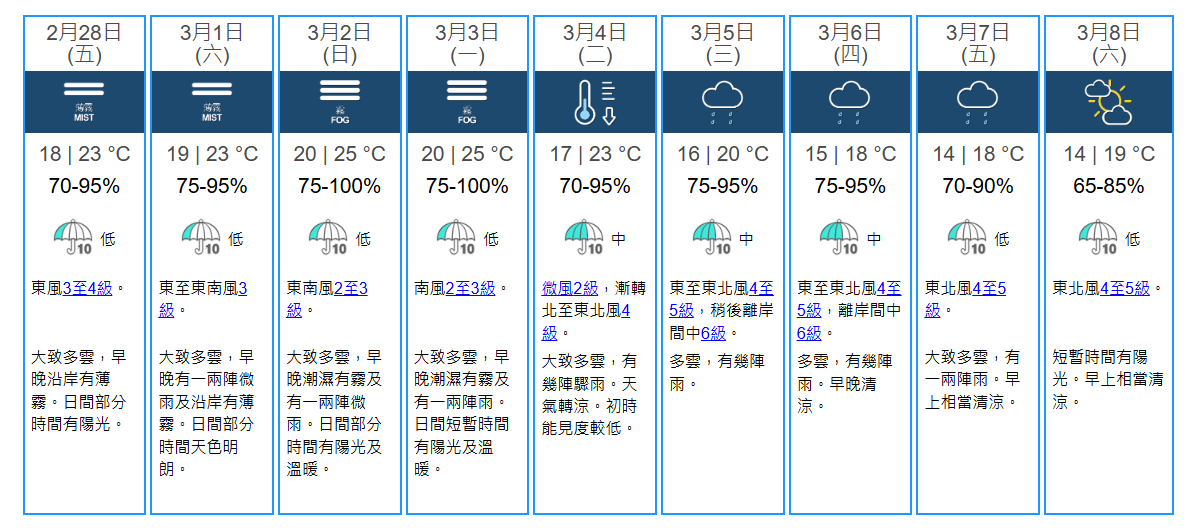Screen dimensions: 1198x530
Task: Click the mist weather icon for 3月1日
Action: click(212, 101)
